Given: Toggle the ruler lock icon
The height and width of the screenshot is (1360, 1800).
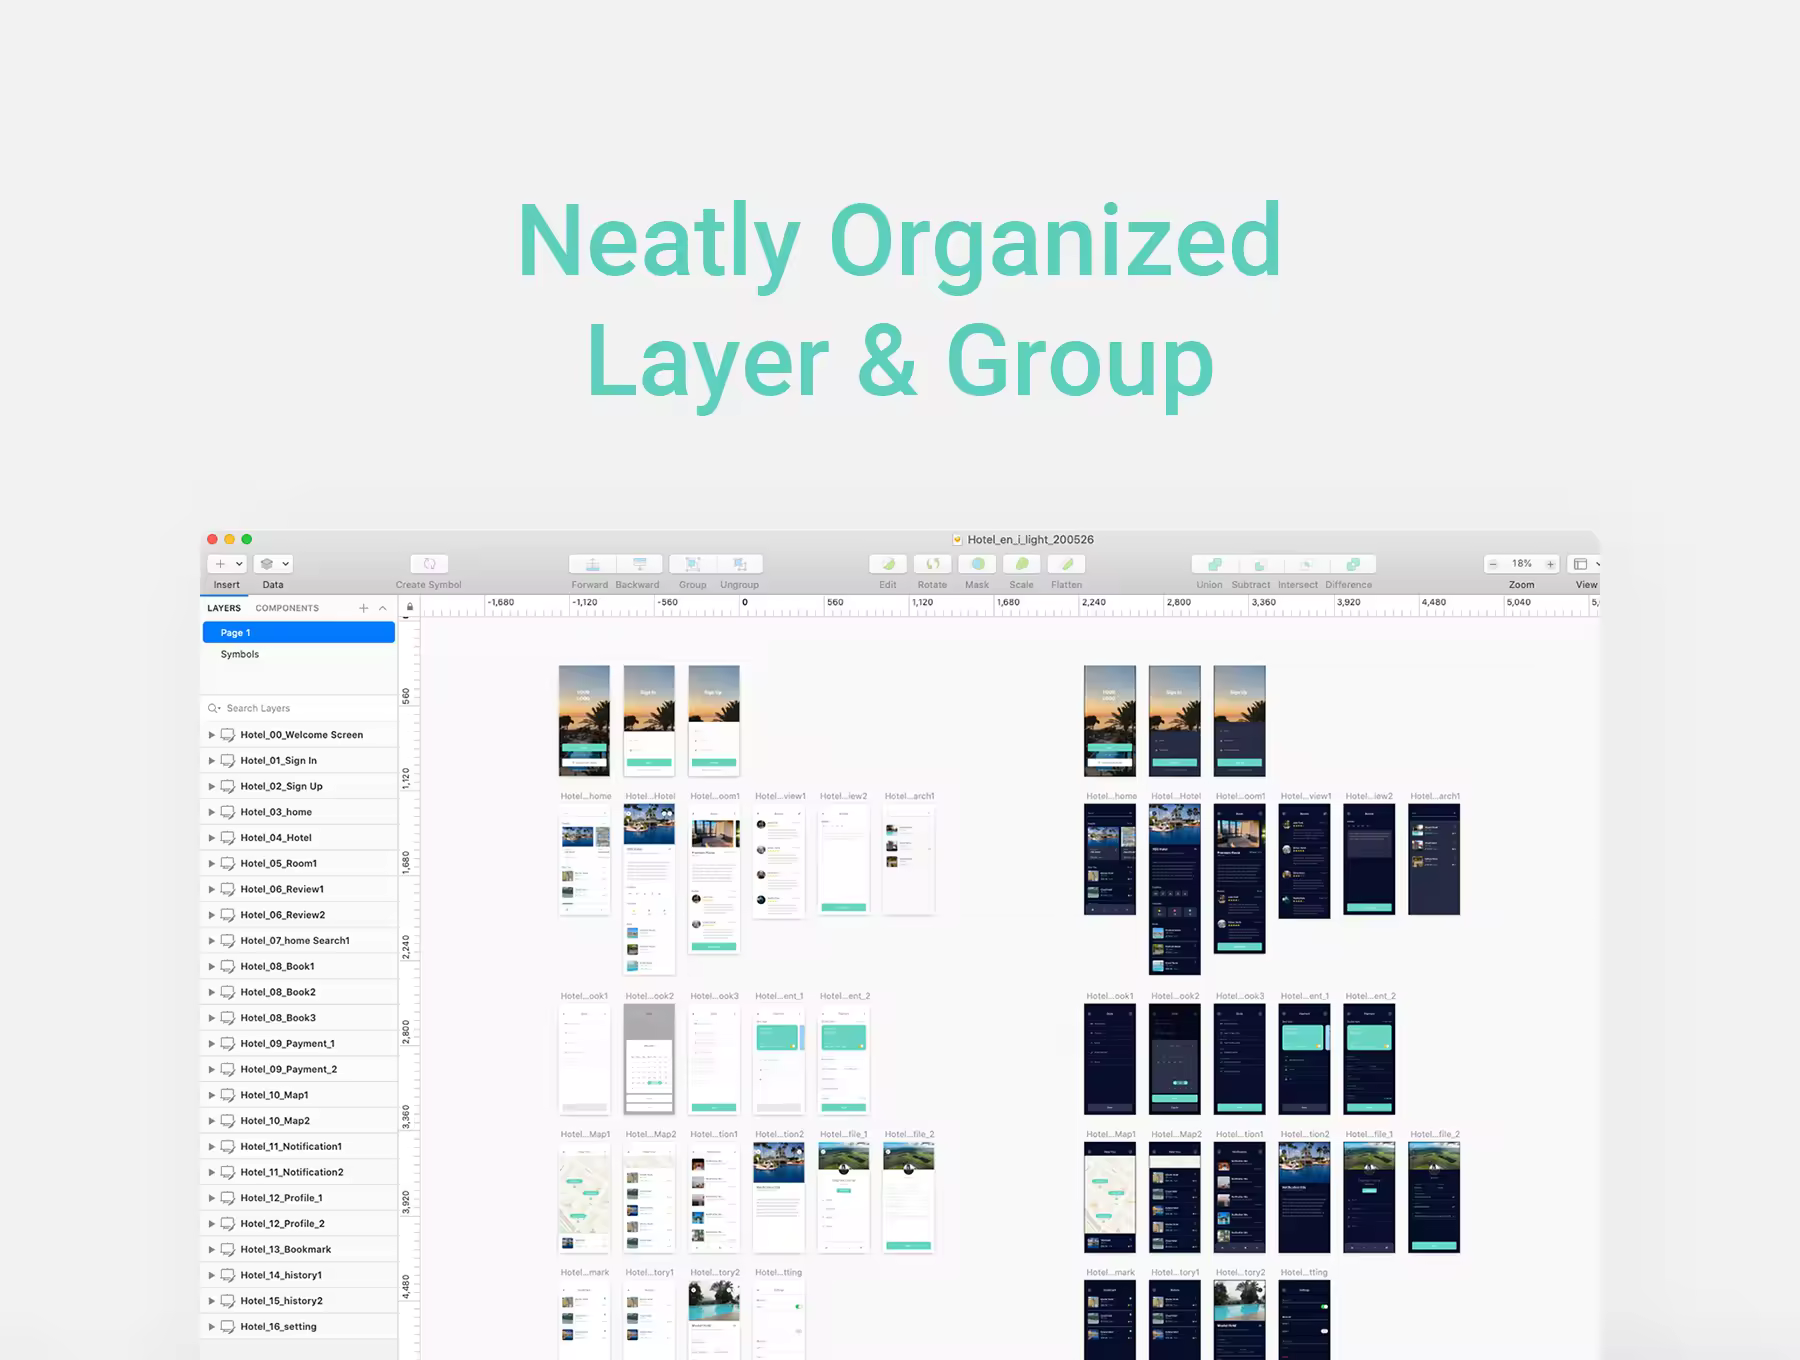Looking at the screenshot, I should tap(409, 607).
